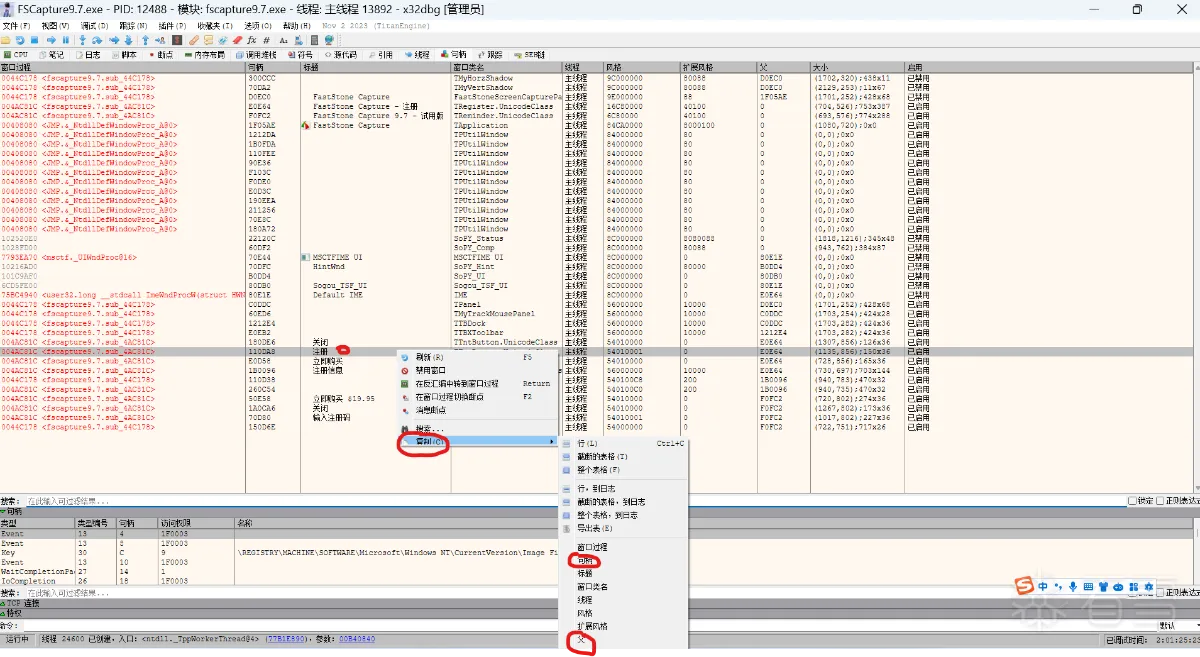
Task: Select 整个表格 (F) in copy submenu
Action: [x=623, y=469]
